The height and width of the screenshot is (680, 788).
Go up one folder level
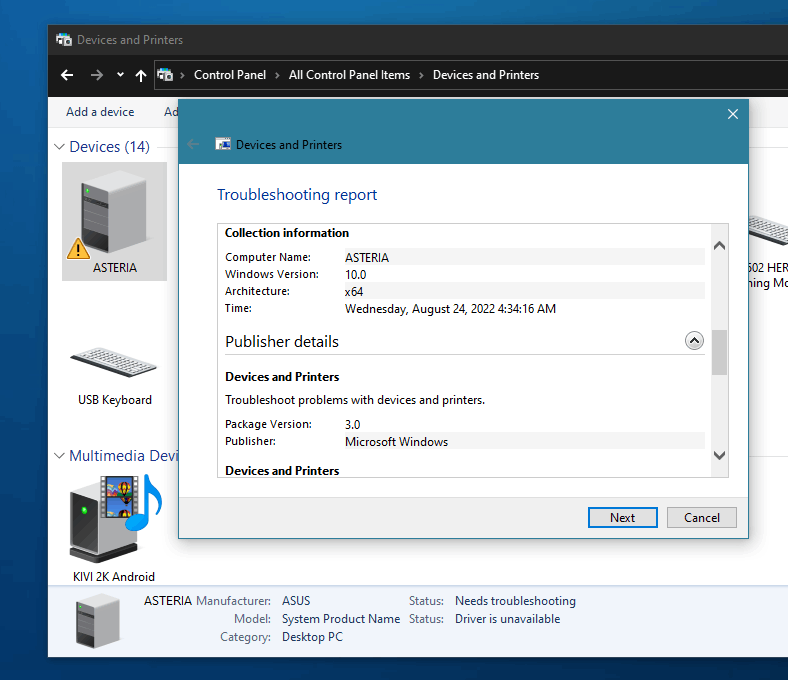[141, 75]
